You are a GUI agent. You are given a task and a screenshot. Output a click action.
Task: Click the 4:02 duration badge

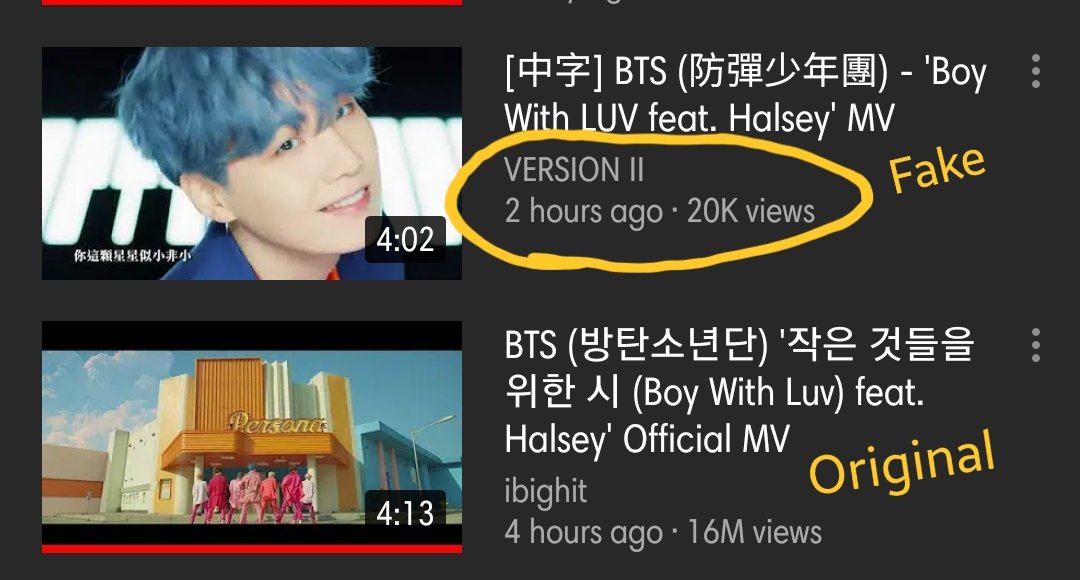[x=405, y=239]
